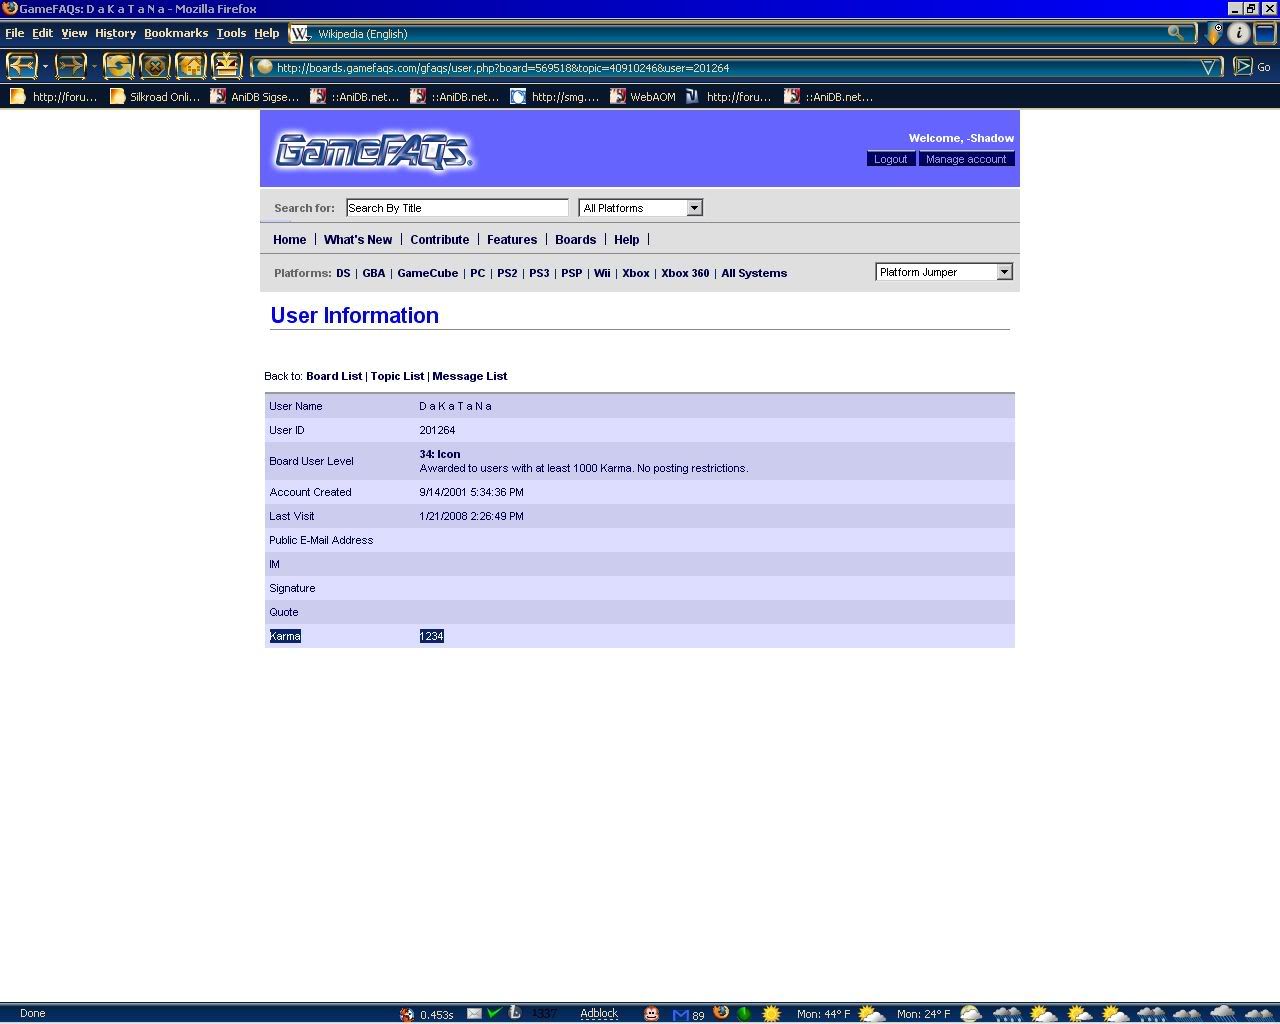The width and height of the screenshot is (1280, 1024).
Task: Open the Forward button history dropdown arrow
Action: [x=94, y=67]
